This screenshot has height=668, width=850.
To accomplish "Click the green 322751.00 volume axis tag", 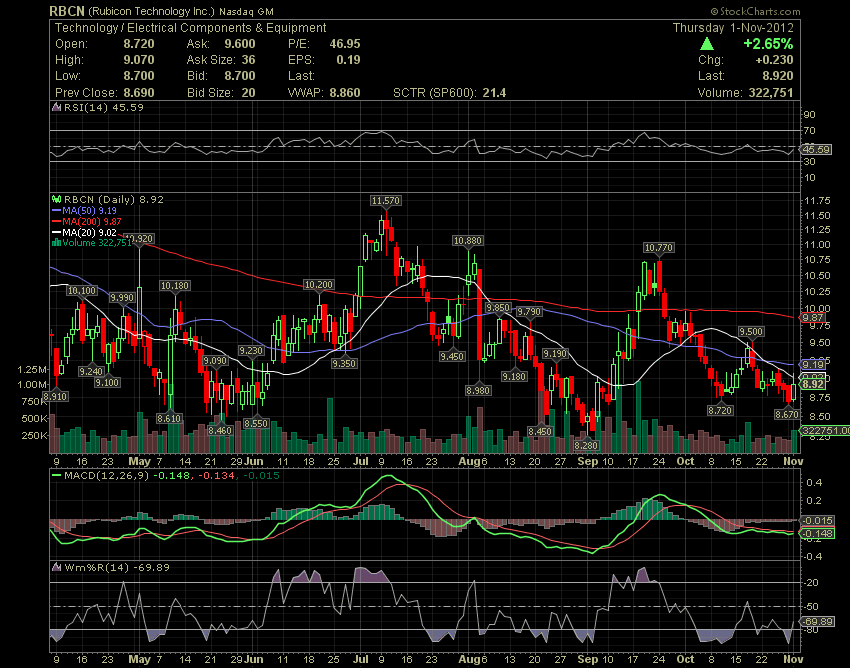I will click(825, 431).
